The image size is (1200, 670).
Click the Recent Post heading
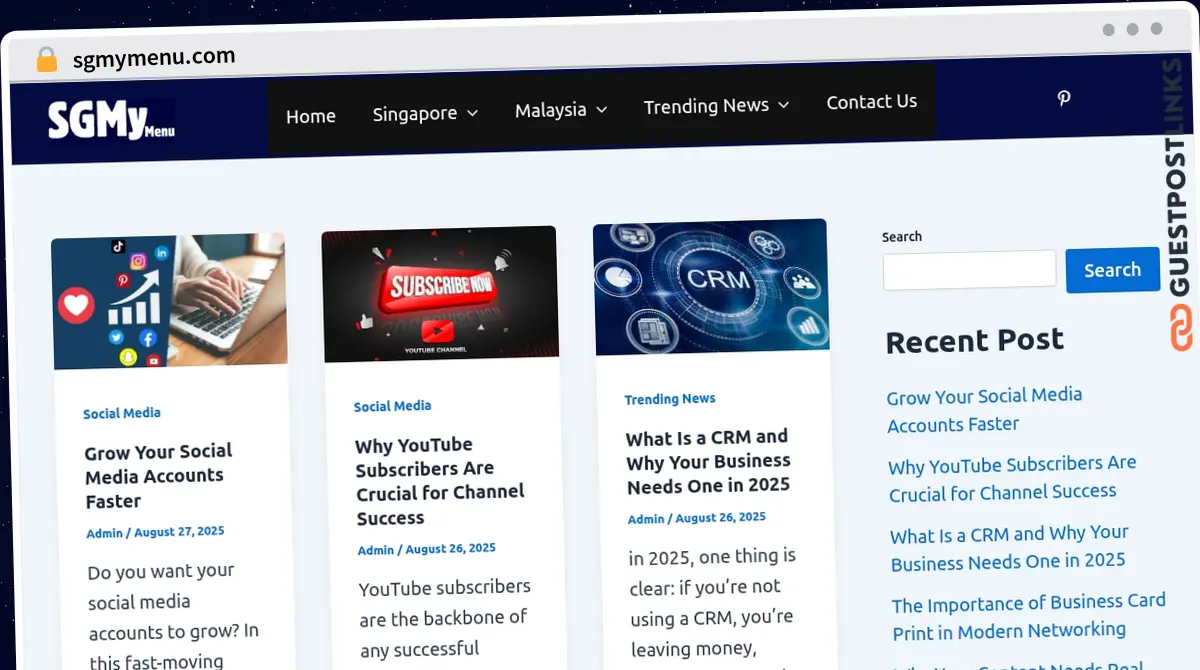point(975,341)
